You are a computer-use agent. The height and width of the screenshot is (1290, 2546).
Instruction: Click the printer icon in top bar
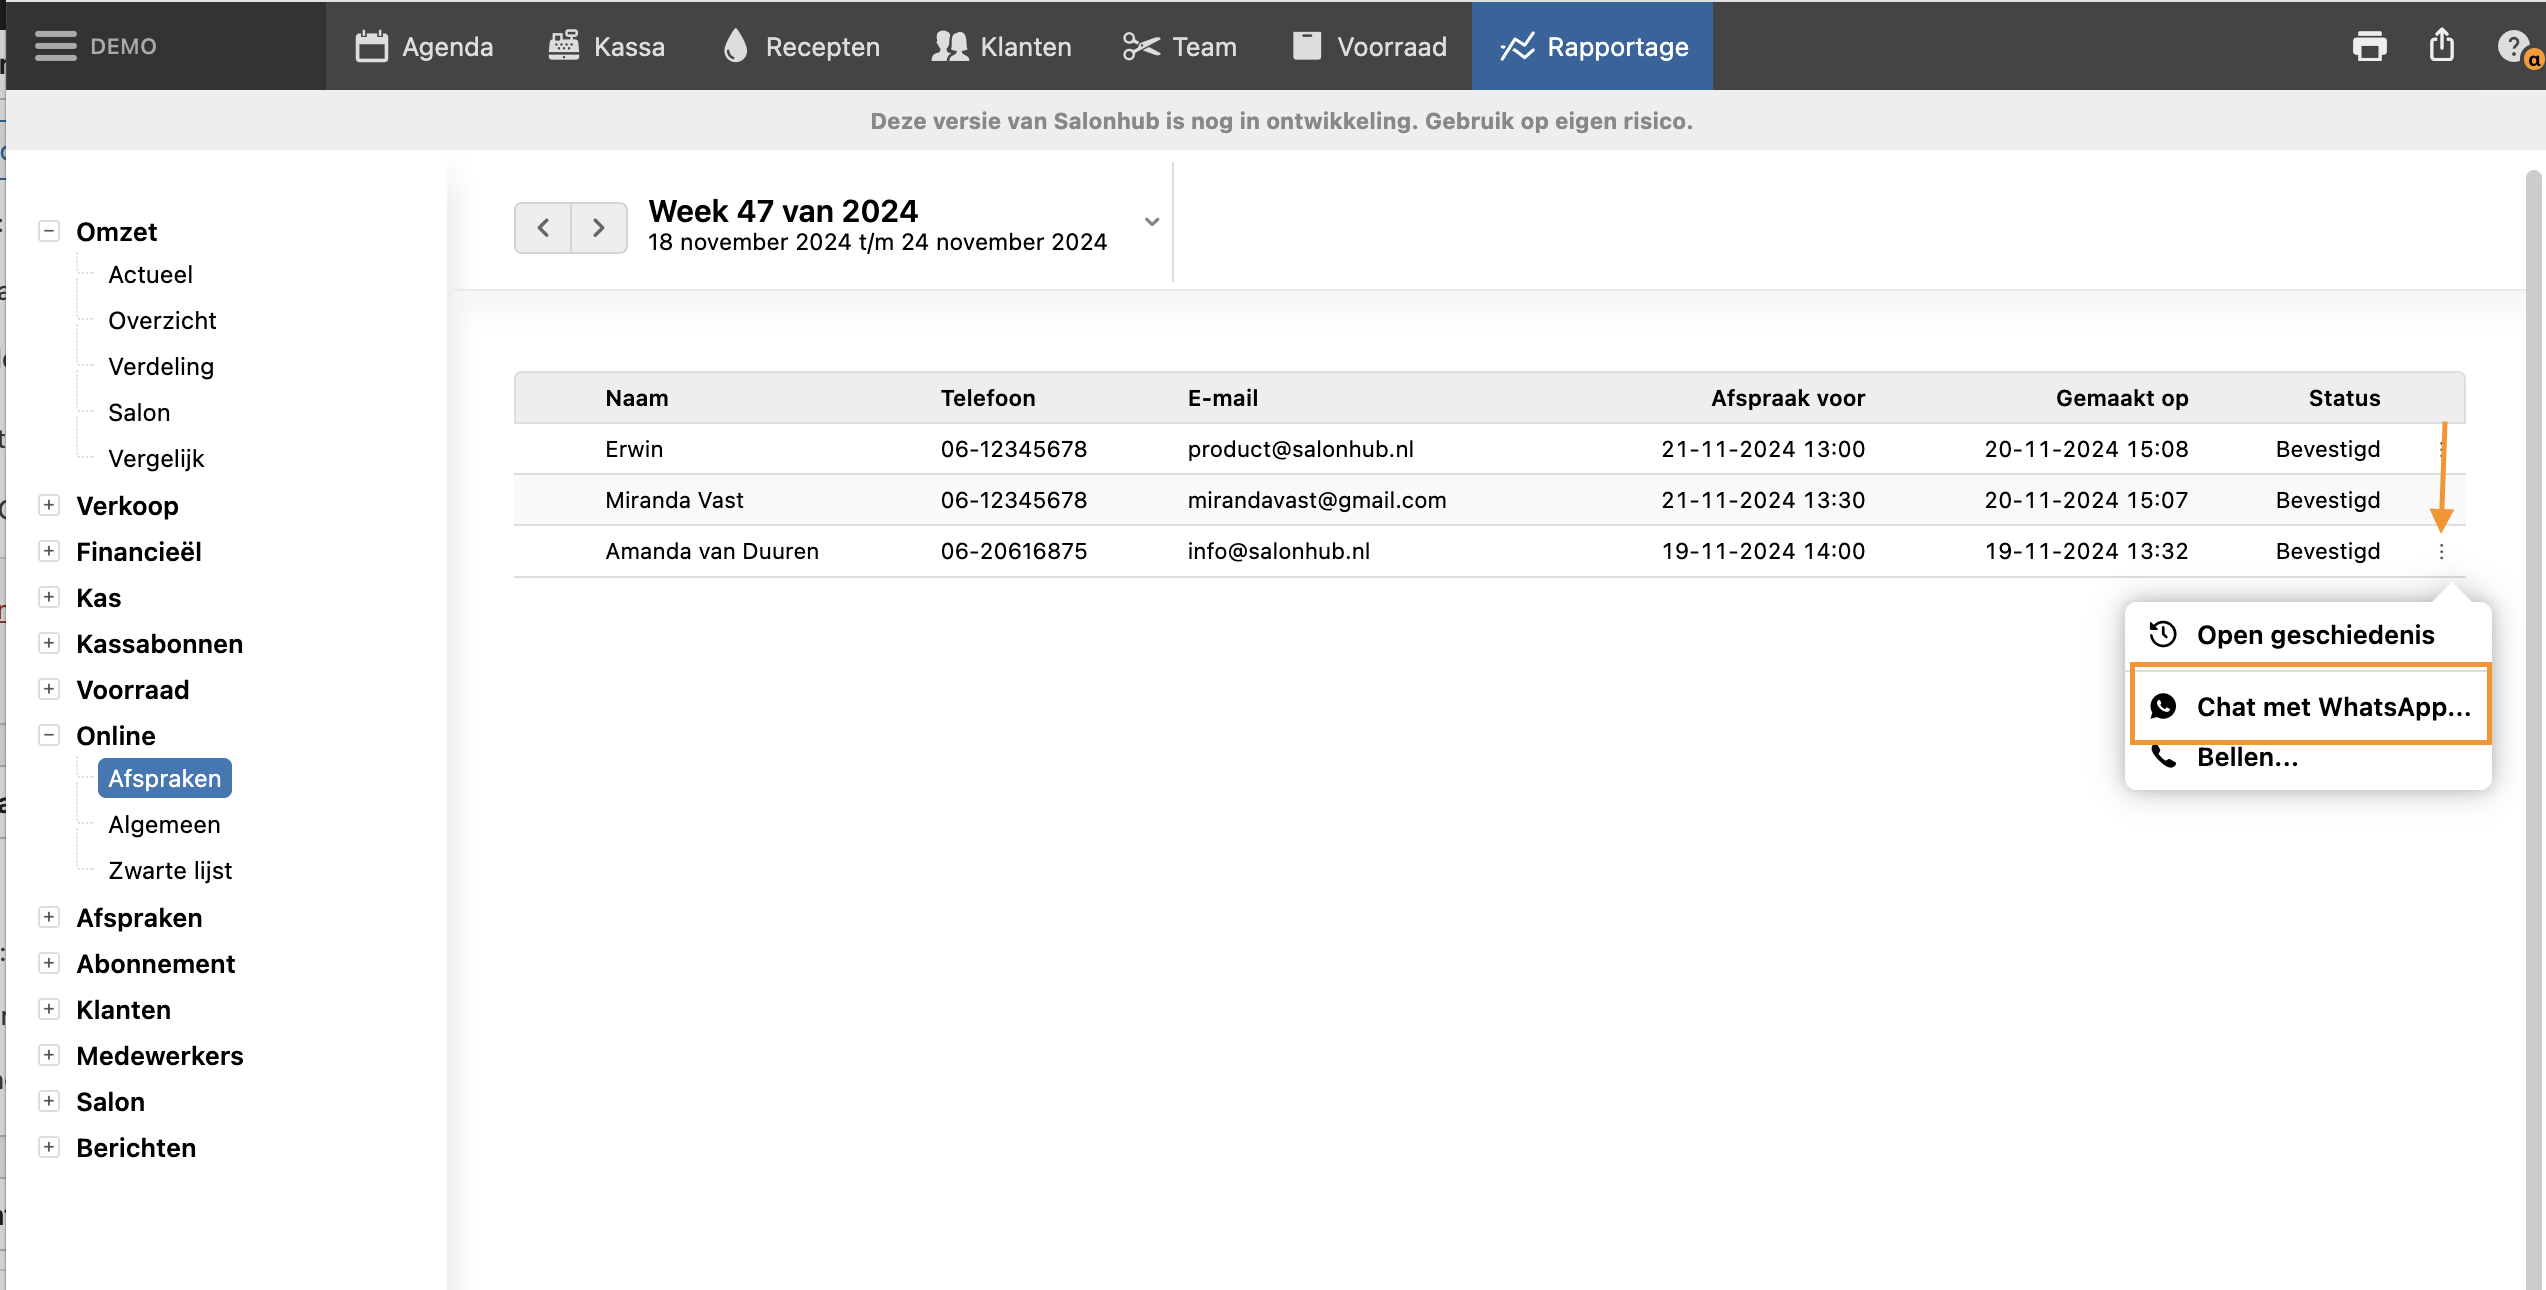tap(2369, 46)
